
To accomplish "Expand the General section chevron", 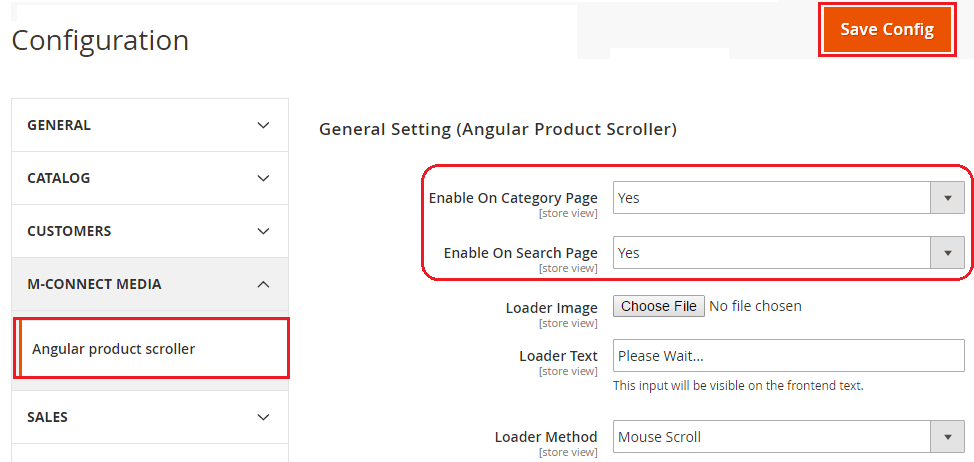I will pos(263,125).
